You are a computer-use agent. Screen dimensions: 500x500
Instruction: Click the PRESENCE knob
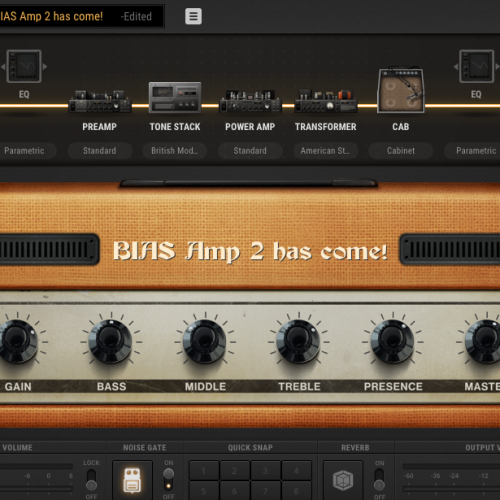[x=392, y=342]
